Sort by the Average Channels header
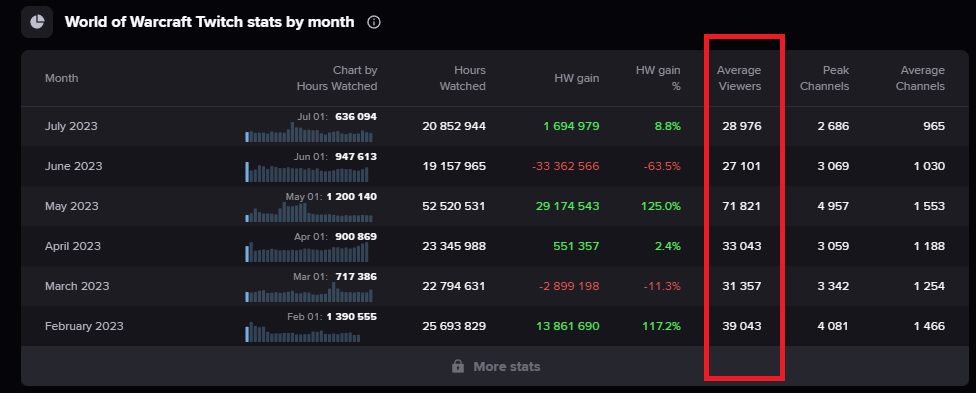Screen dimensions: 976x393 pos(920,78)
